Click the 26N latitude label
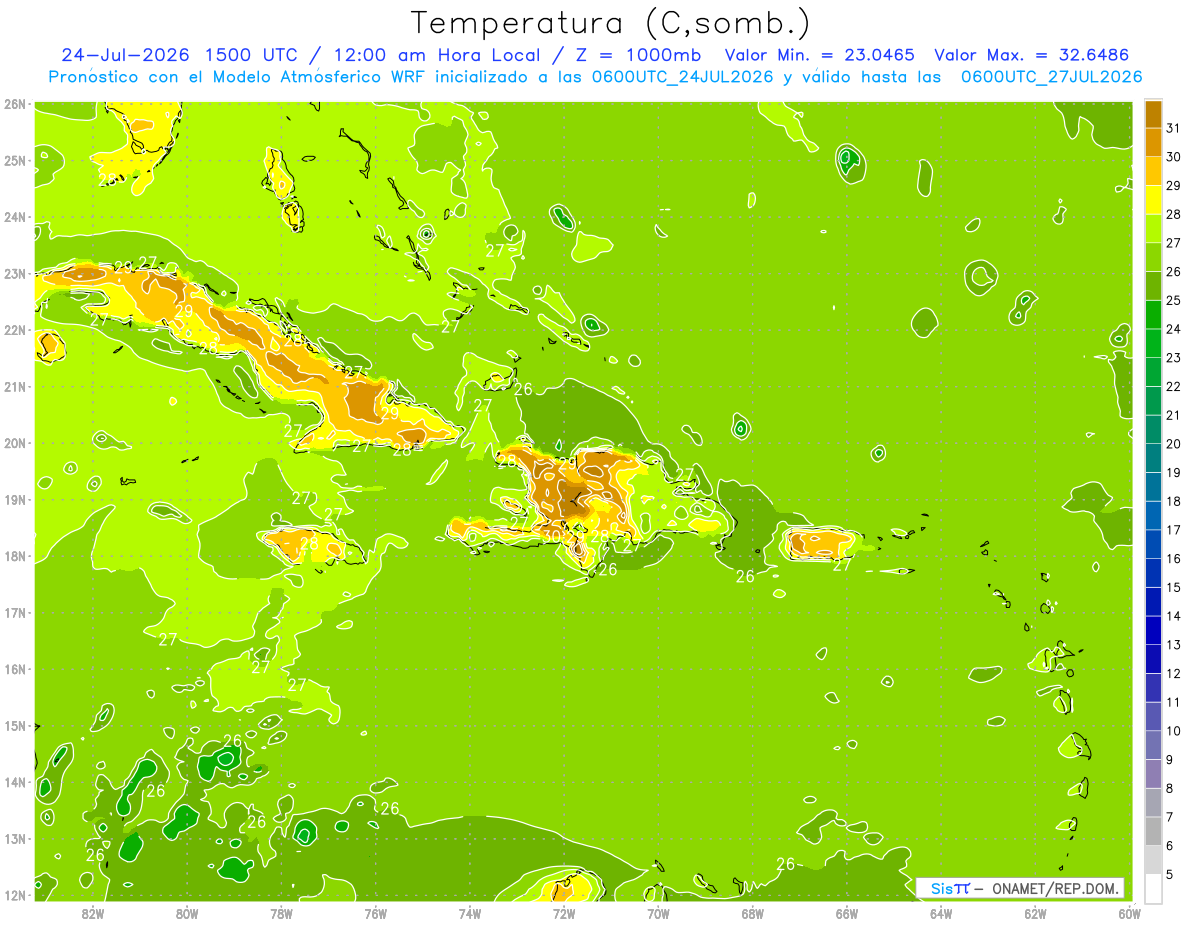 (14, 104)
